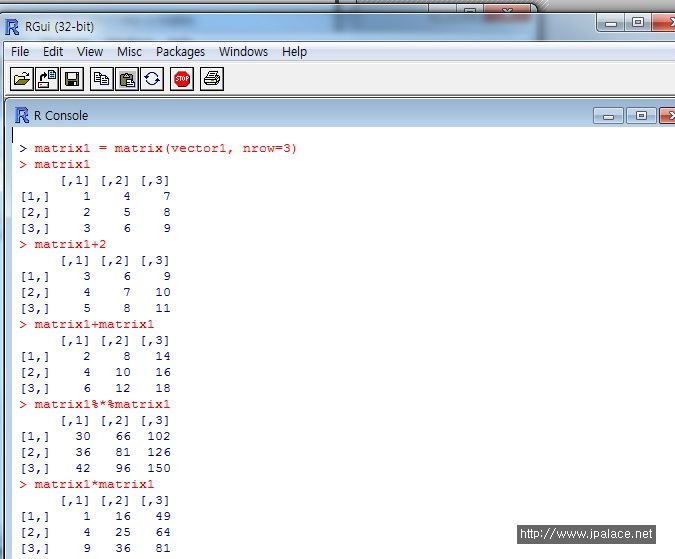Print using the printer toolbar icon

pos(212,79)
